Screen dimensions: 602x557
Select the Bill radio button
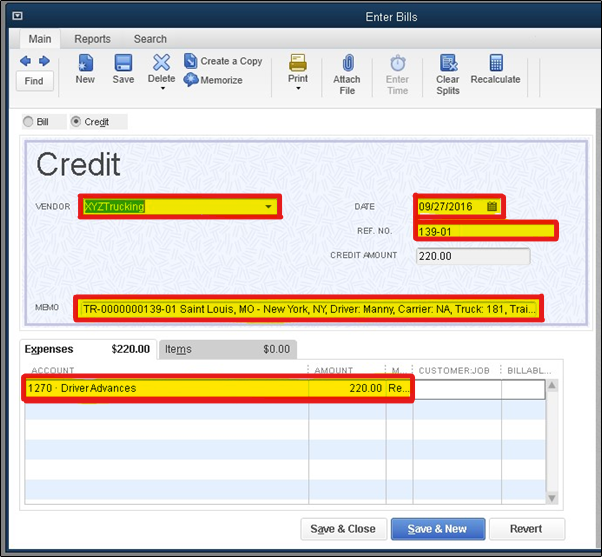pyautogui.click(x=29, y=122)
